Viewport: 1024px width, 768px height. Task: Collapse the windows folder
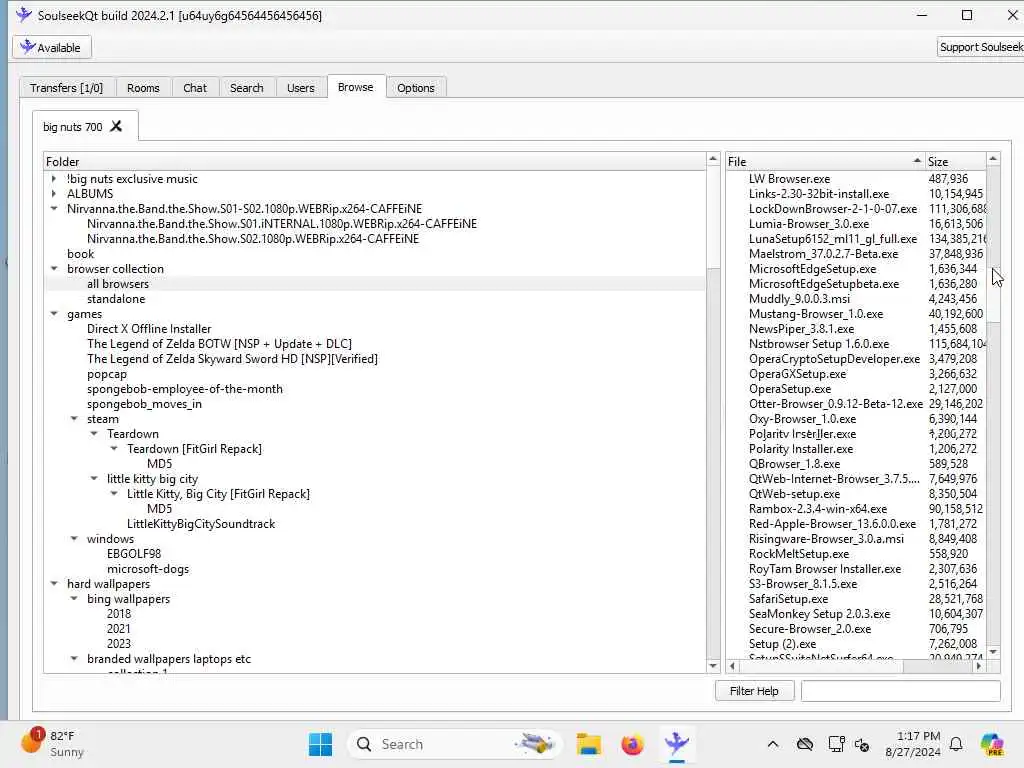click(x=74, y=539)
